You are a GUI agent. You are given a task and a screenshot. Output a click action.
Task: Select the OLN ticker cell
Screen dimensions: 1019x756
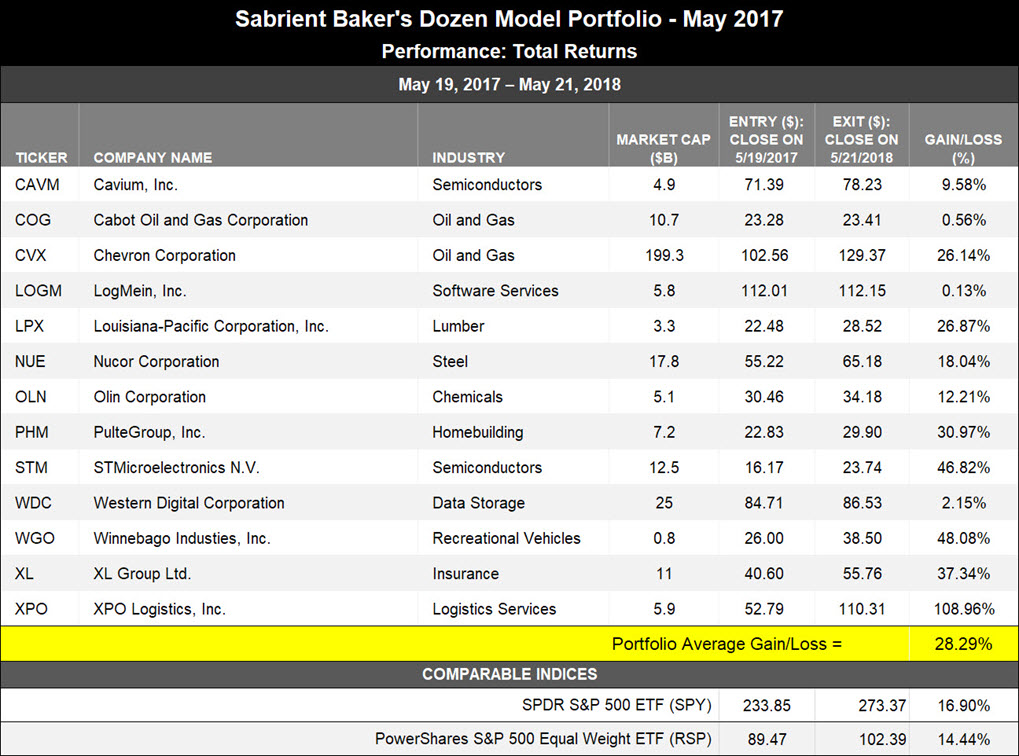point(31,397)
